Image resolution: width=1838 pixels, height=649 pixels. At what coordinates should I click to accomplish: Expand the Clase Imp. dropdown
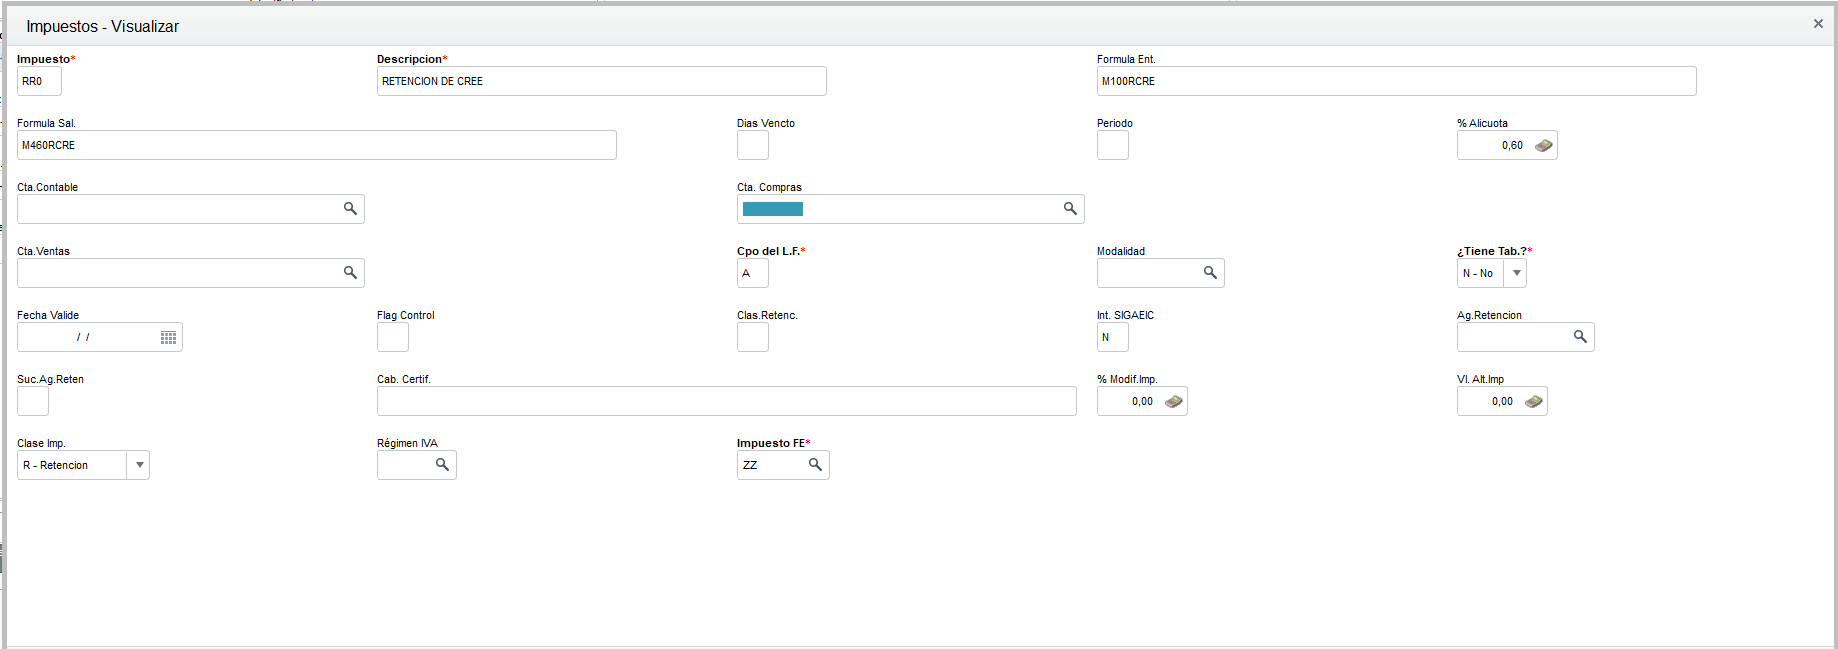[x=139, y=465]
